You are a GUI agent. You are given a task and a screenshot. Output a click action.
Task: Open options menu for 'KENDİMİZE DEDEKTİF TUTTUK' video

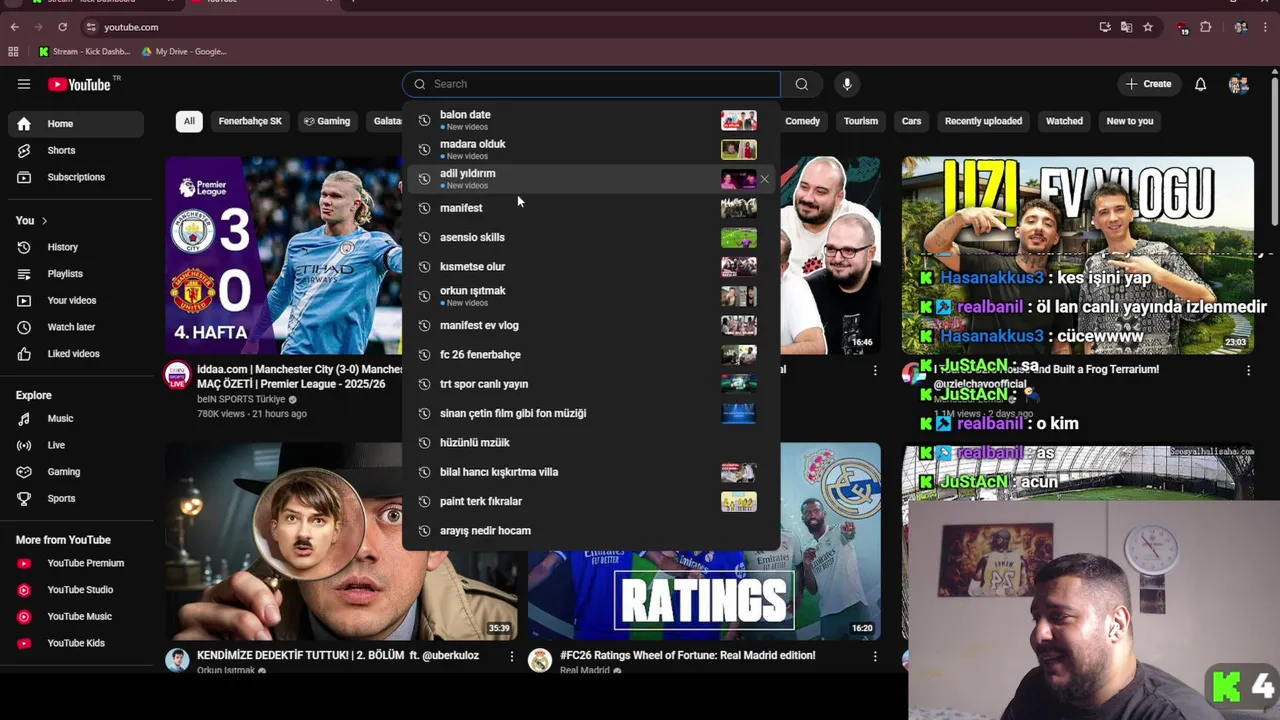[511, 656]
